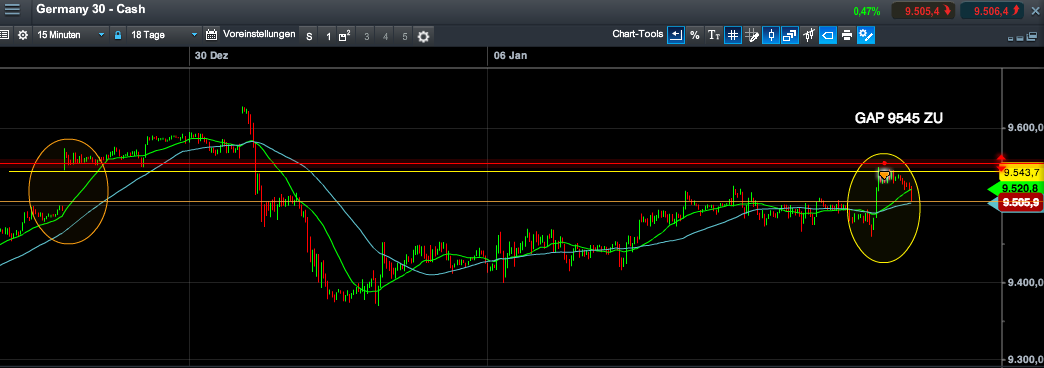
Task: Click the sell price 9.505,4 button
Action: point(923,11)
